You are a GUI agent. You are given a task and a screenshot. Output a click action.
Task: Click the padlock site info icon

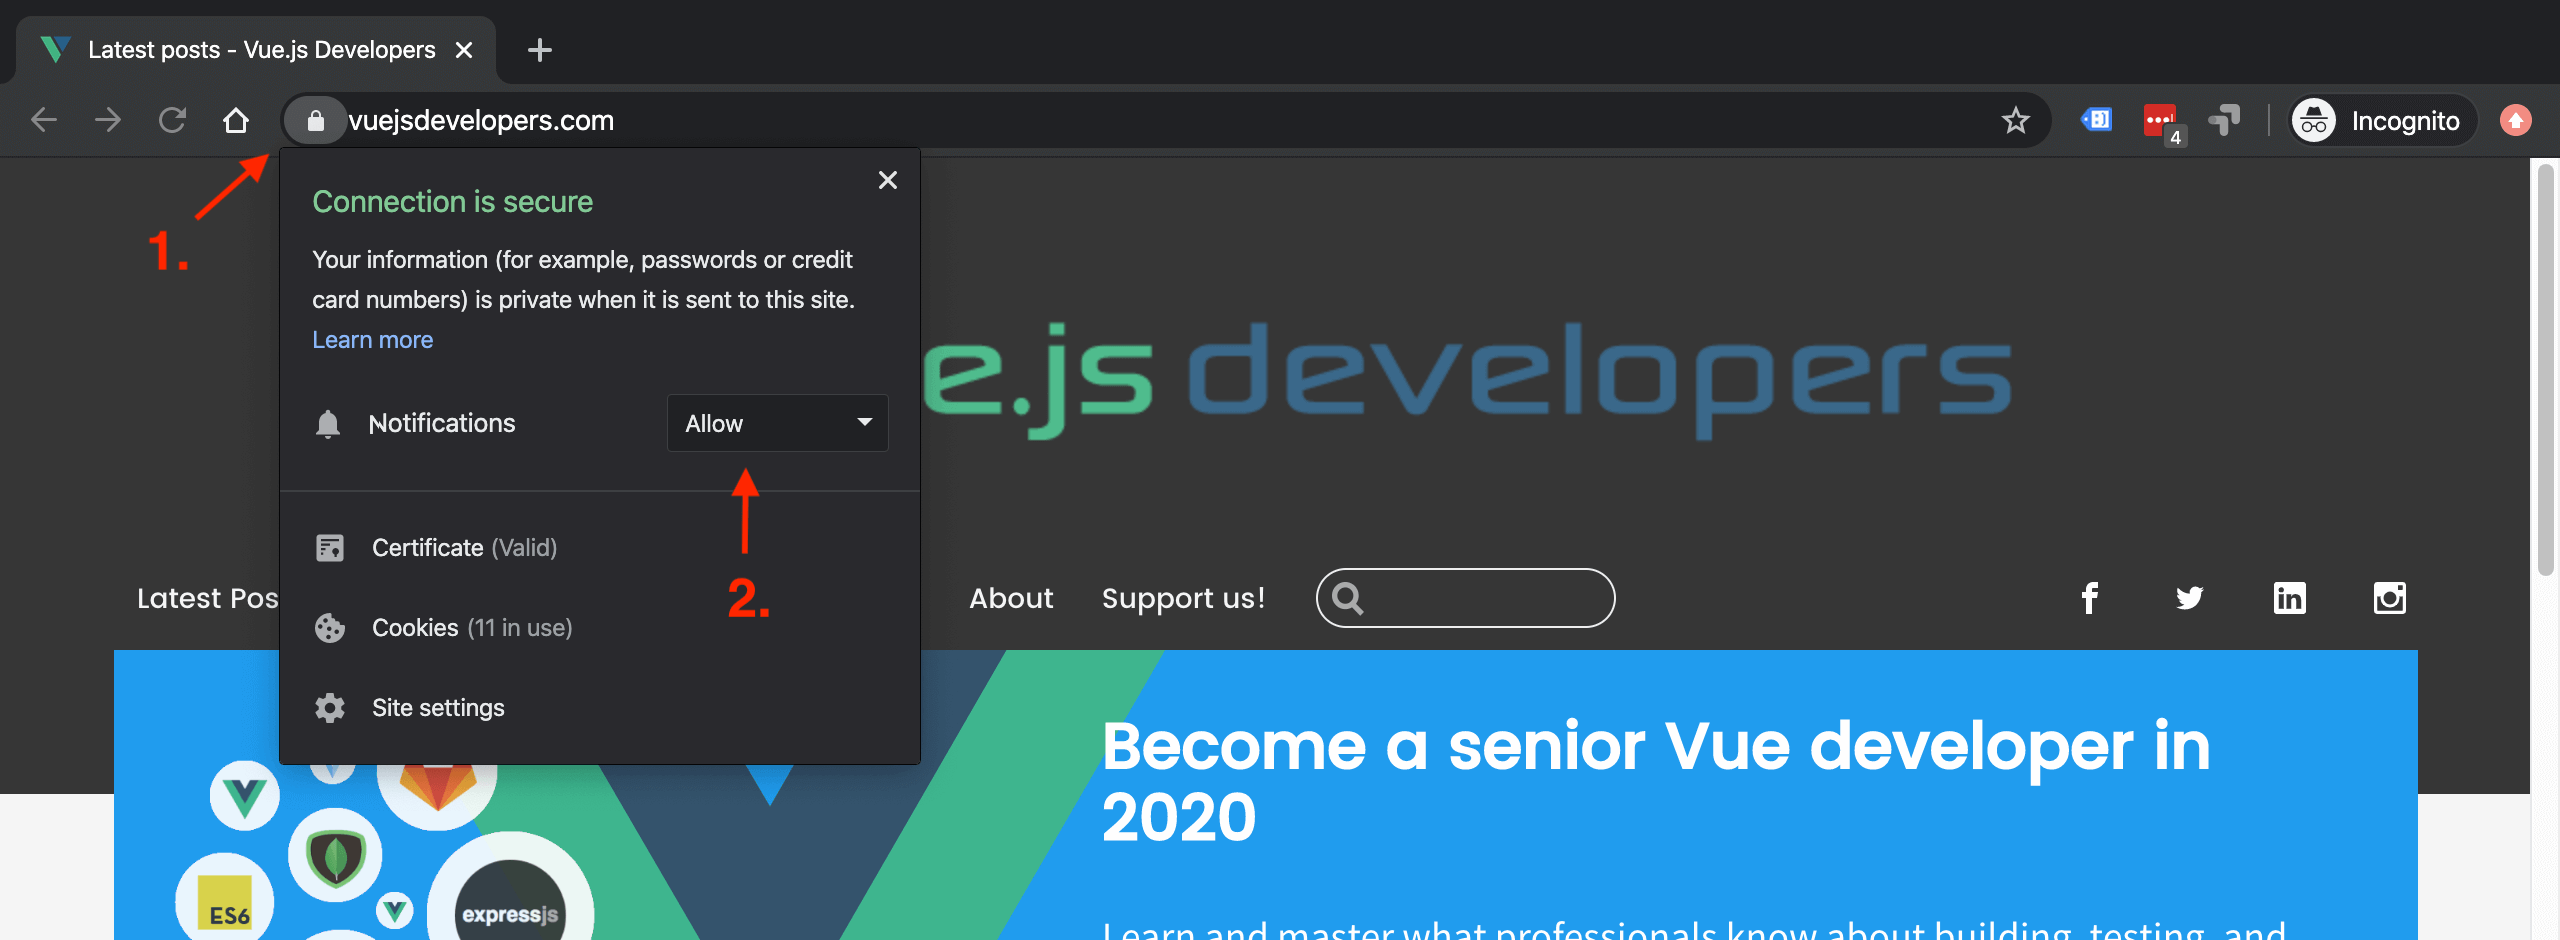[x=315, y=121]
